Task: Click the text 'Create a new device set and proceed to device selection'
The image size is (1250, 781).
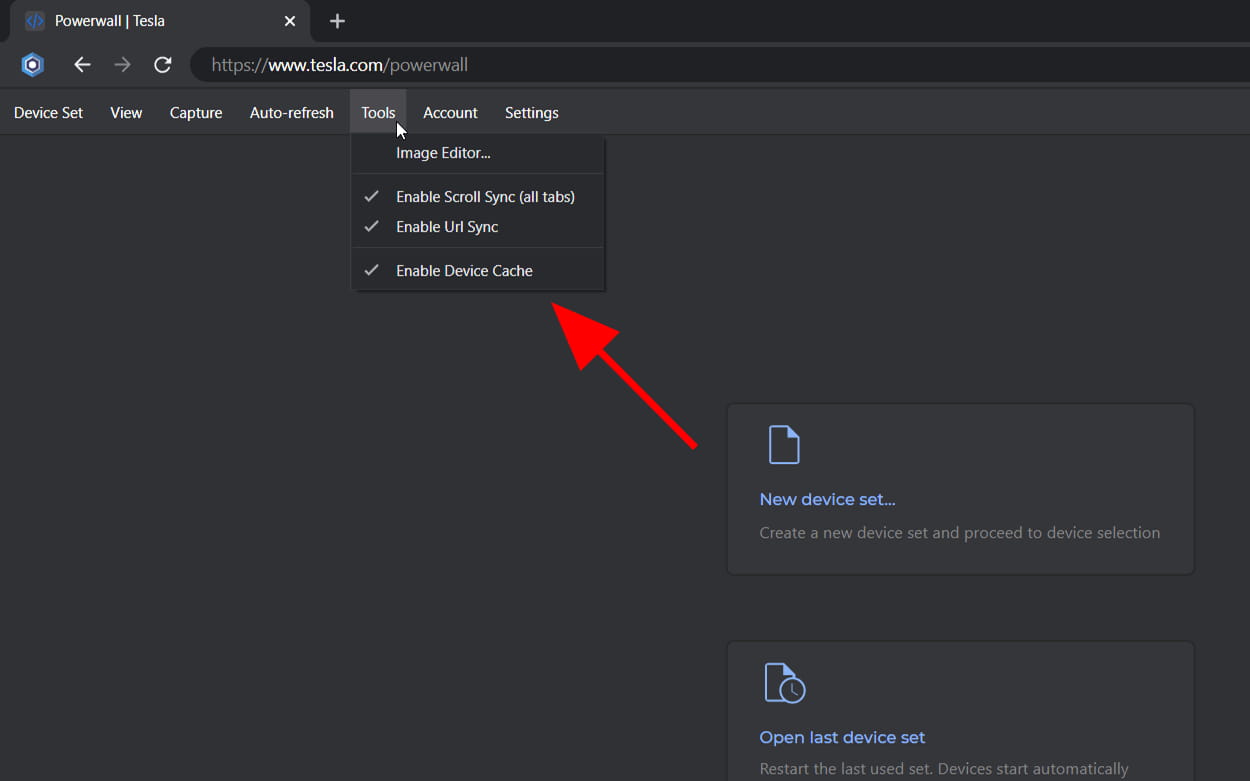Action: 960,533
